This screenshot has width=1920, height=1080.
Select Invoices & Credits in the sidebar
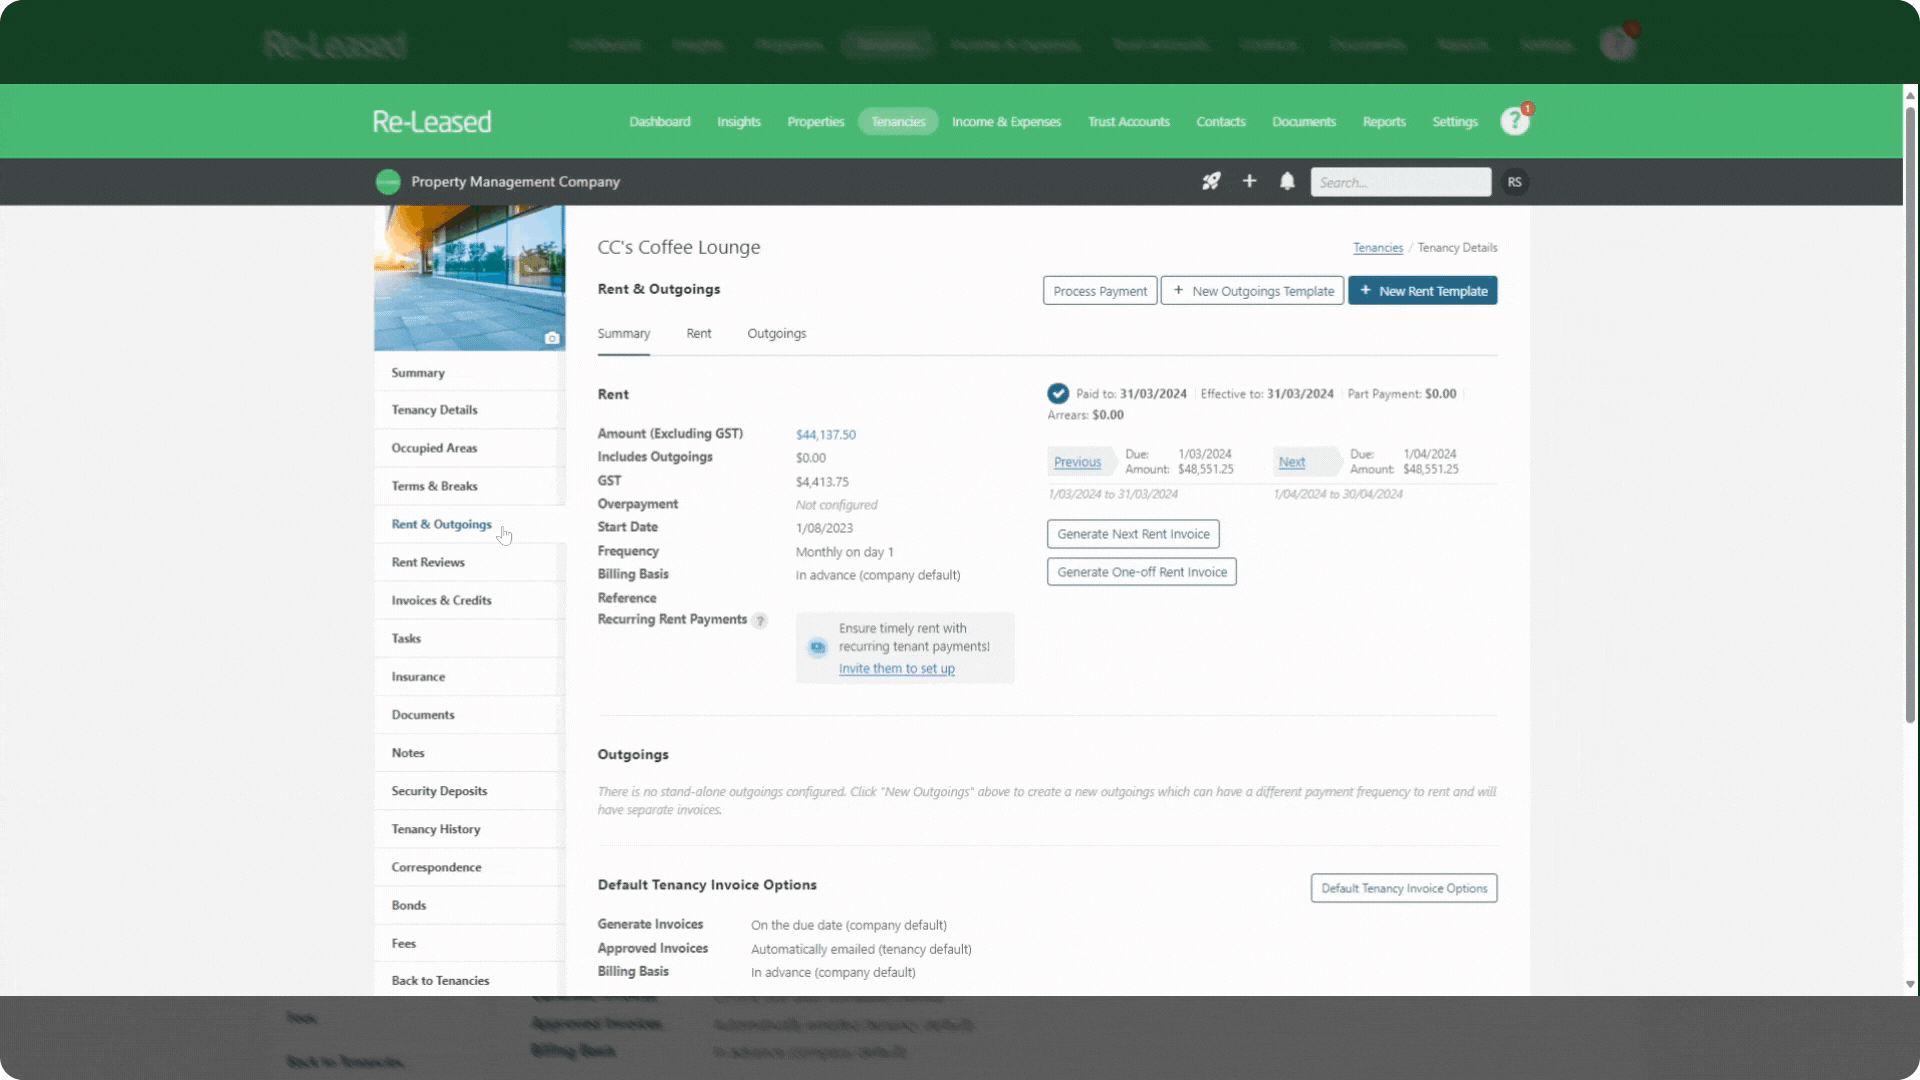469,600
